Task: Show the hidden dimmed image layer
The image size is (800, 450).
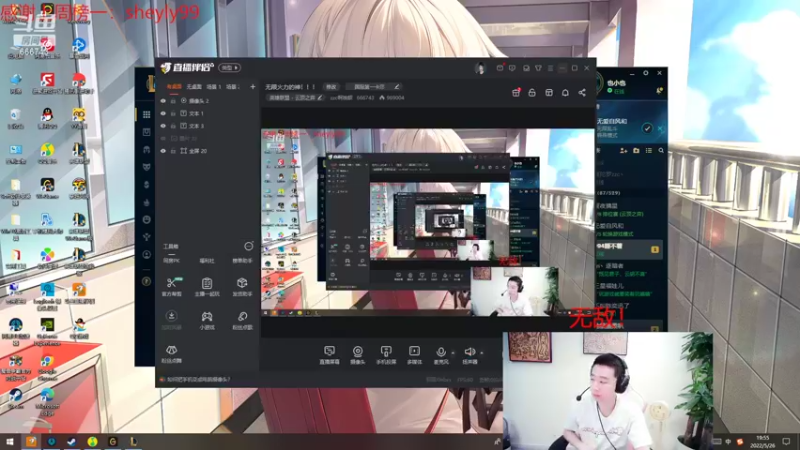Action: [x=163, y=138]
